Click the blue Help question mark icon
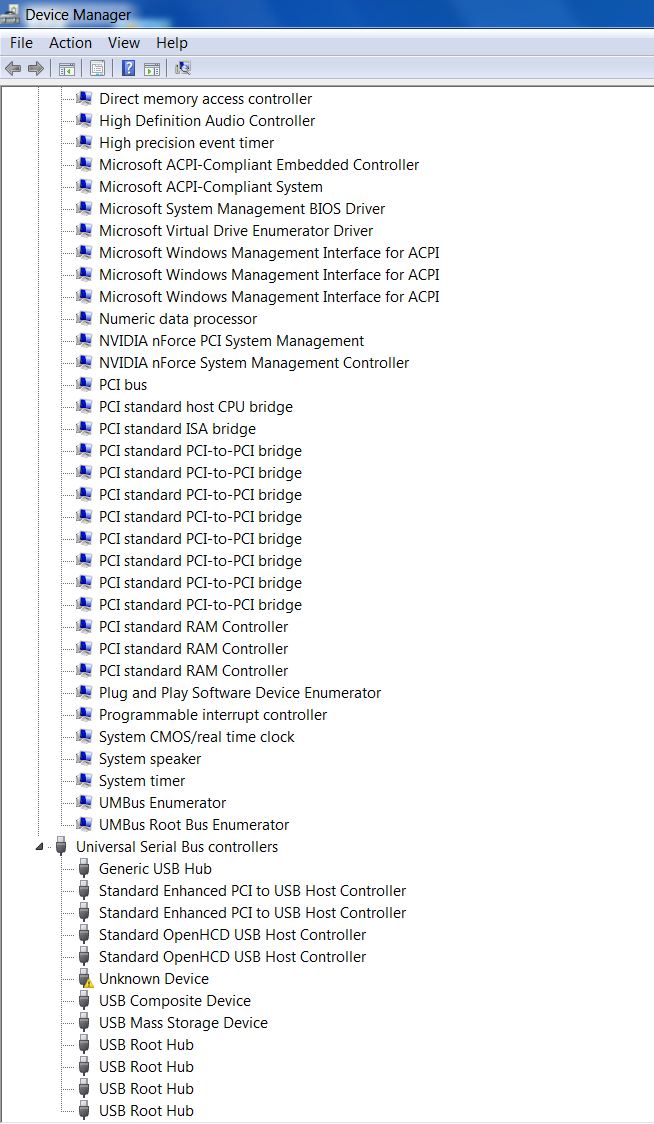Viewport: 654px width, 1124px height. coord(128,68)
